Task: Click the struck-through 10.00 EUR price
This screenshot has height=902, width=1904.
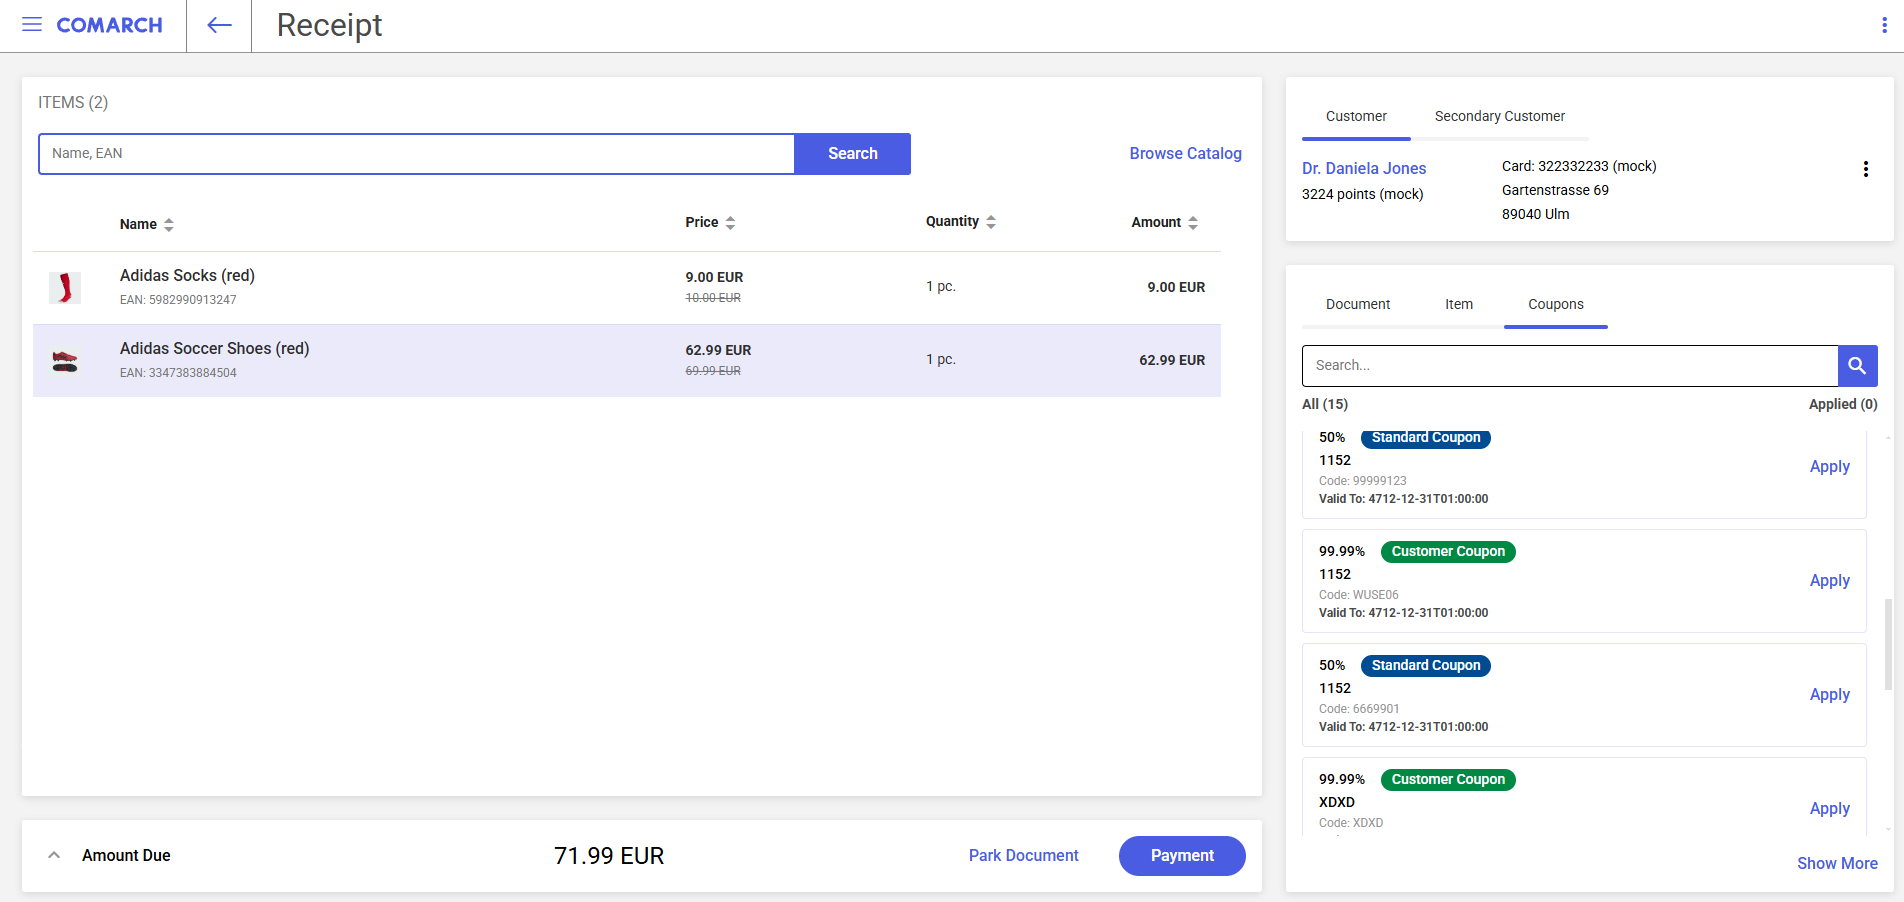Action: [x=713, y=298]
